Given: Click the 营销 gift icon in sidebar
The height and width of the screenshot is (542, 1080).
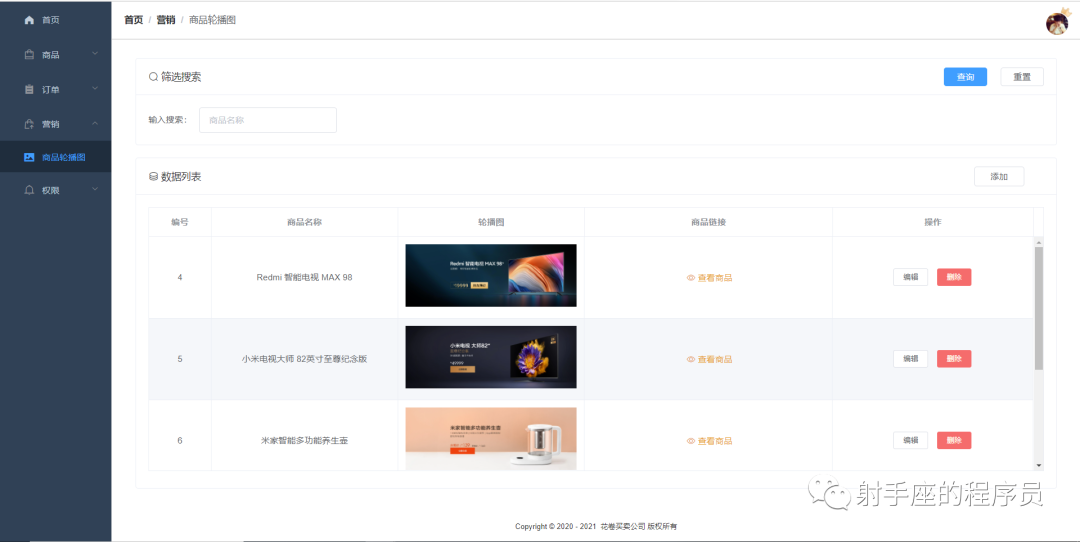Looking at the screenshot, I should (x=29, y=124).
